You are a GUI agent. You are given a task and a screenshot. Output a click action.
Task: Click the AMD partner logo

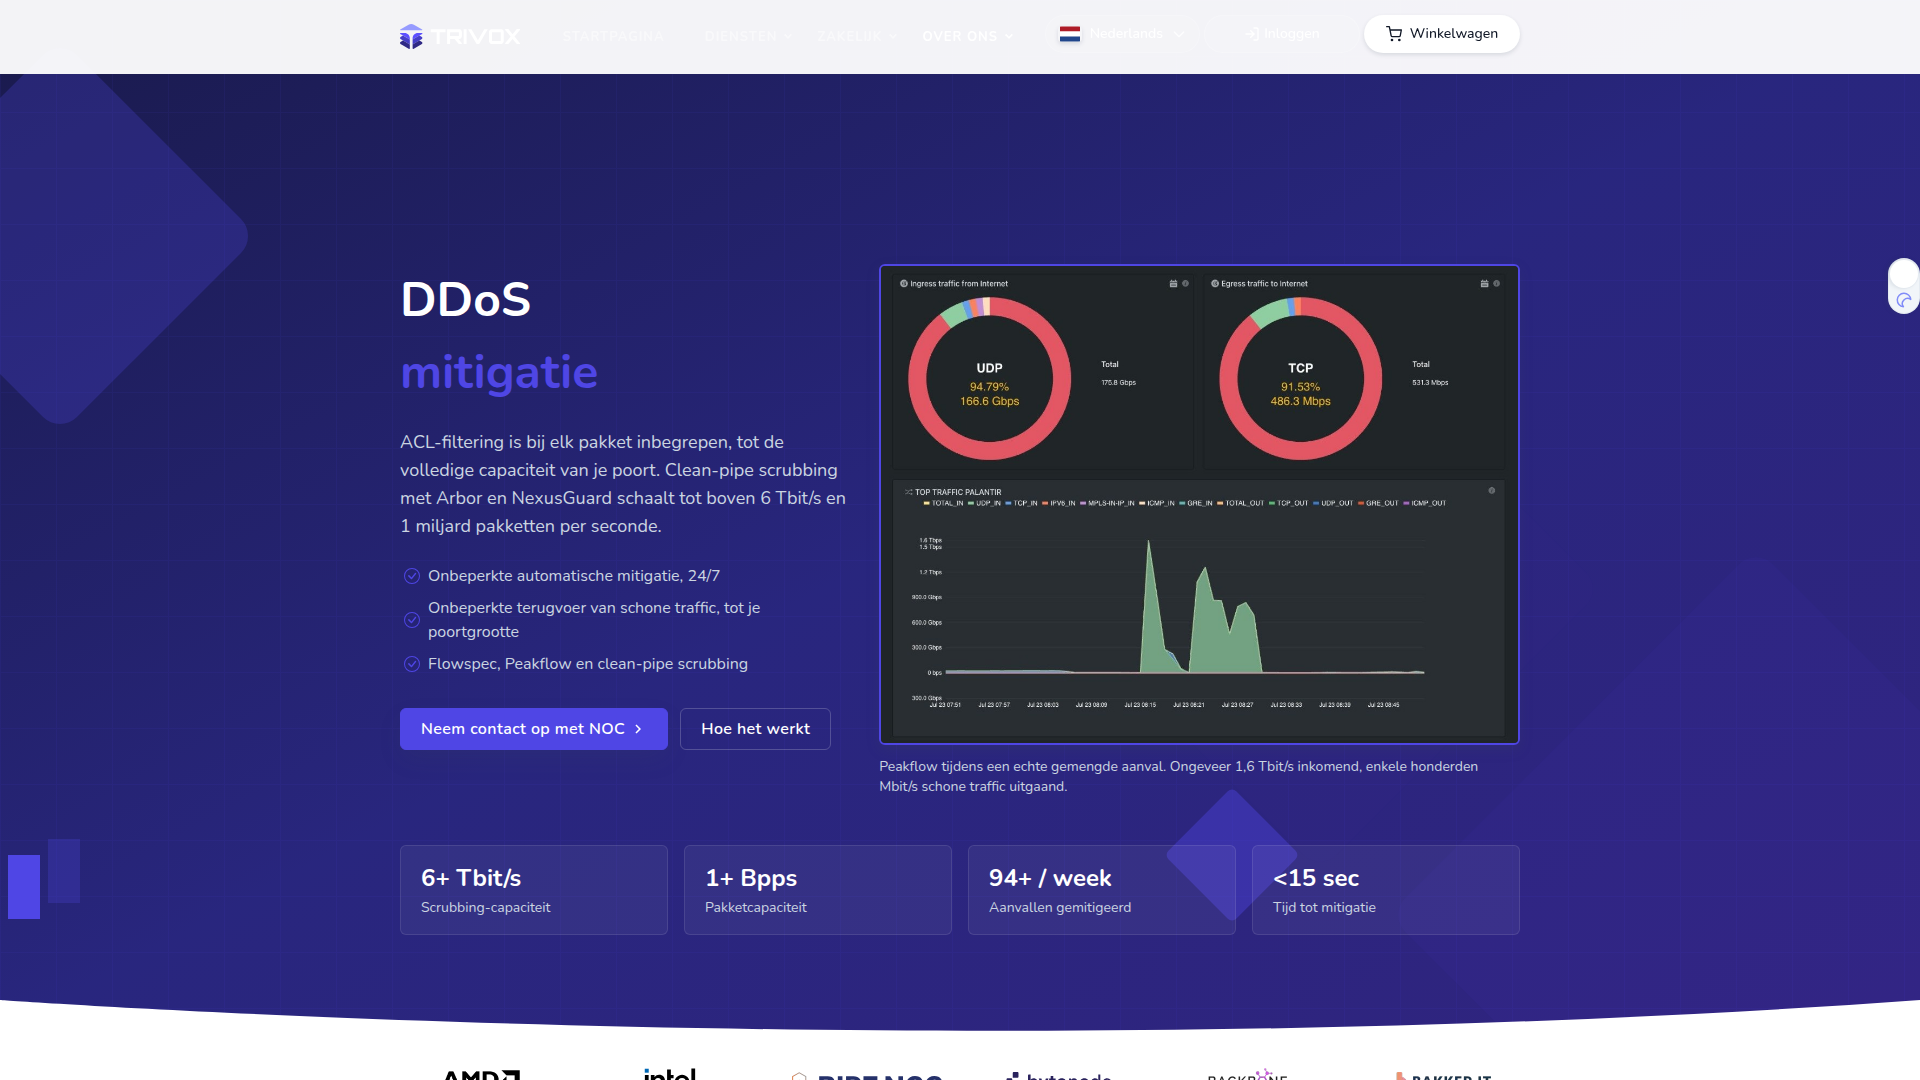pos(481,1075)
